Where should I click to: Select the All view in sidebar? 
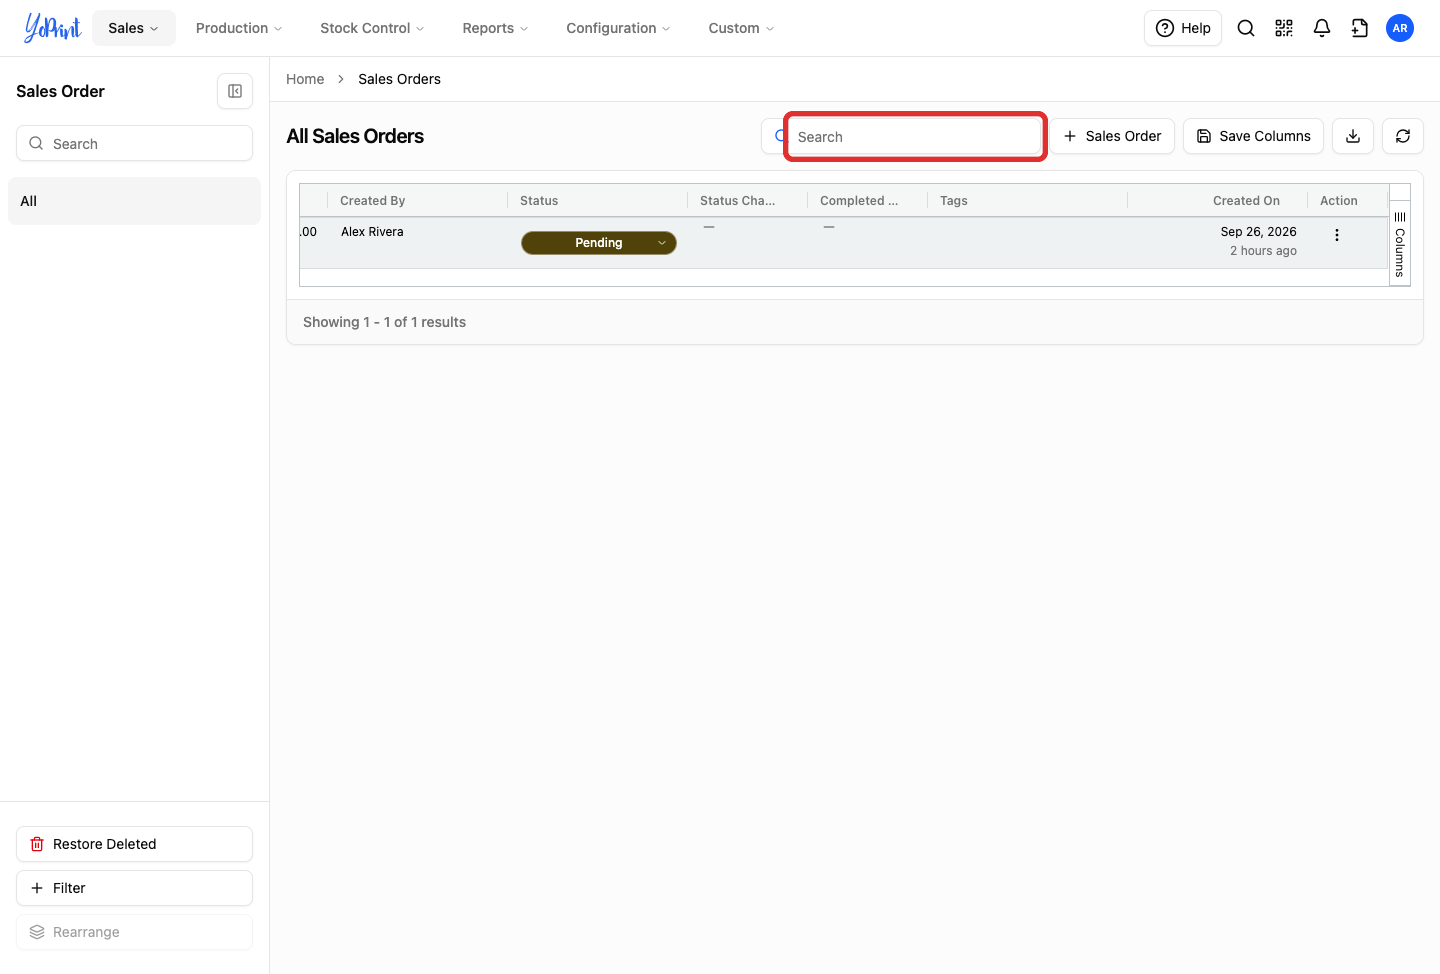click(134, 201)
